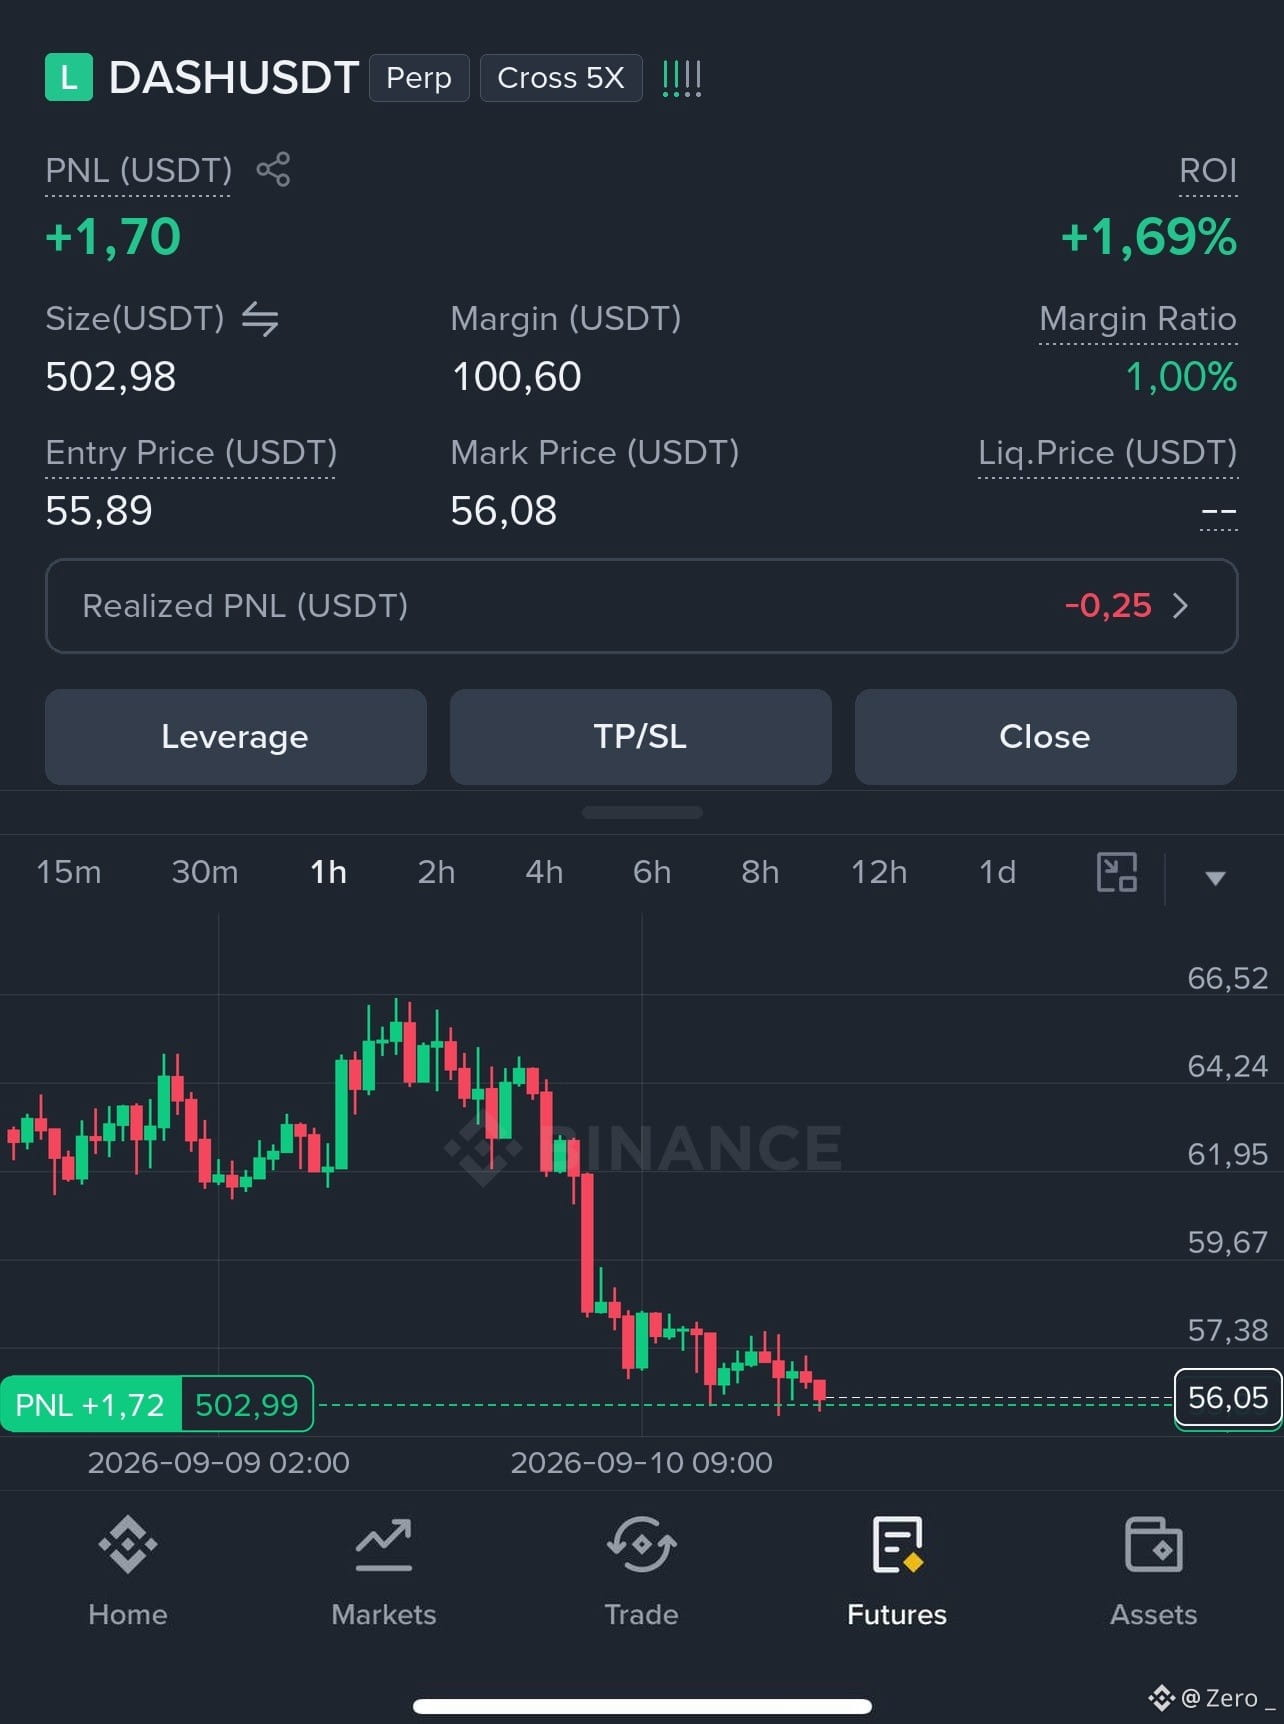The width and height of the screenshot is (1284, 1724).
Task: Collapse the position panel drag handle
Action: (642, 813)
